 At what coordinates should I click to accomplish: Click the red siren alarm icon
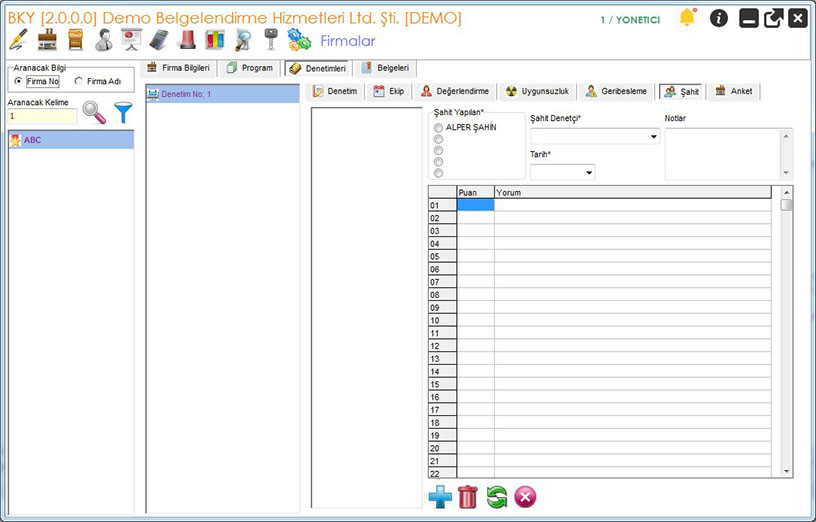(x=187, y=40)
